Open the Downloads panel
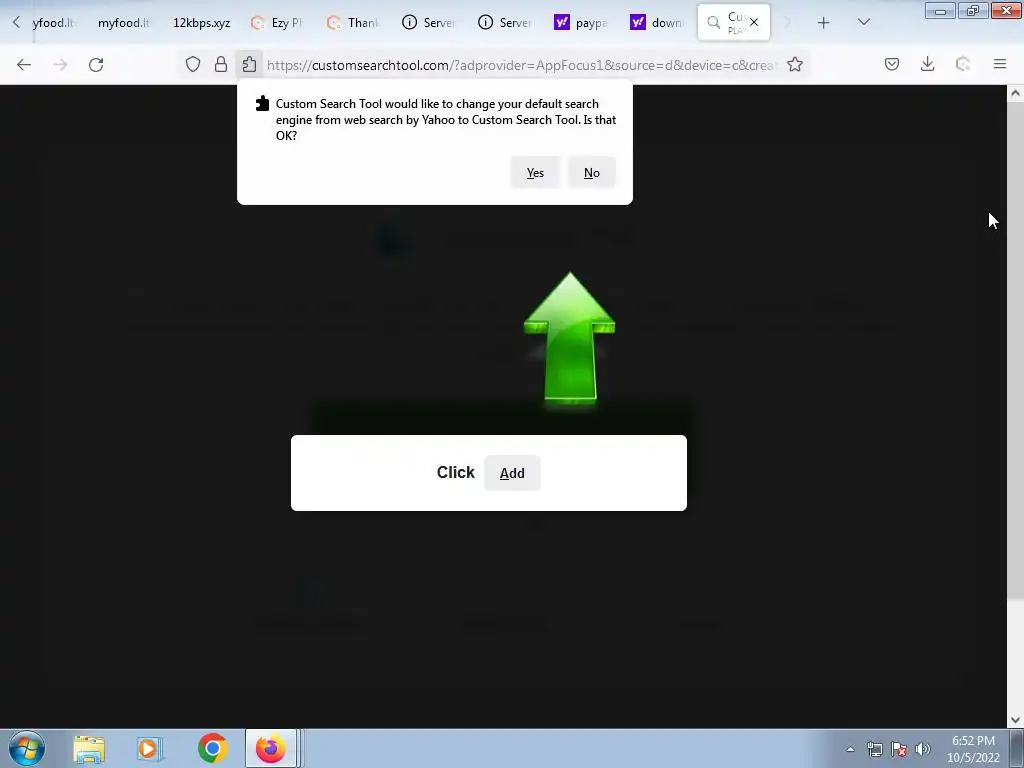 coord(927,64)
